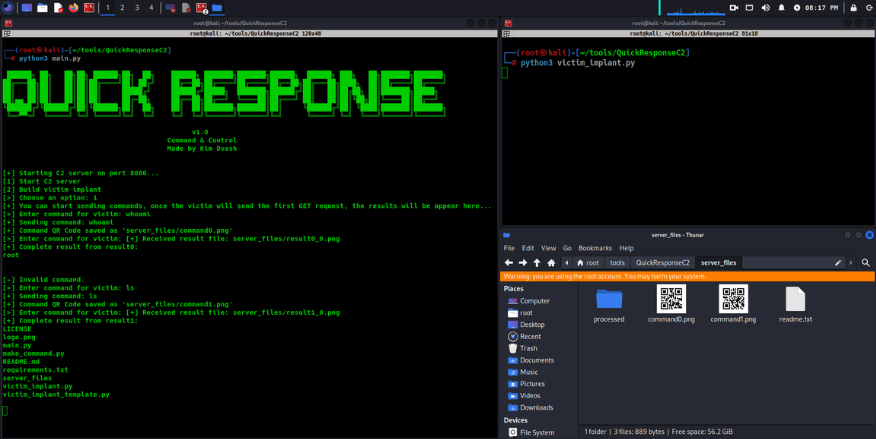The height and width of the screenshot is (439, 876).
Task: Open the View menu in Thunar
Action: (x=548, y=248)
